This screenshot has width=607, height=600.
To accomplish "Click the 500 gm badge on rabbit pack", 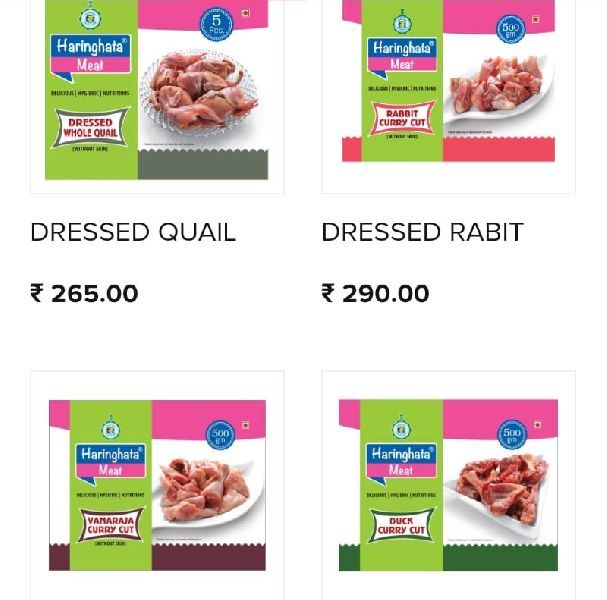I will (511, 29).
